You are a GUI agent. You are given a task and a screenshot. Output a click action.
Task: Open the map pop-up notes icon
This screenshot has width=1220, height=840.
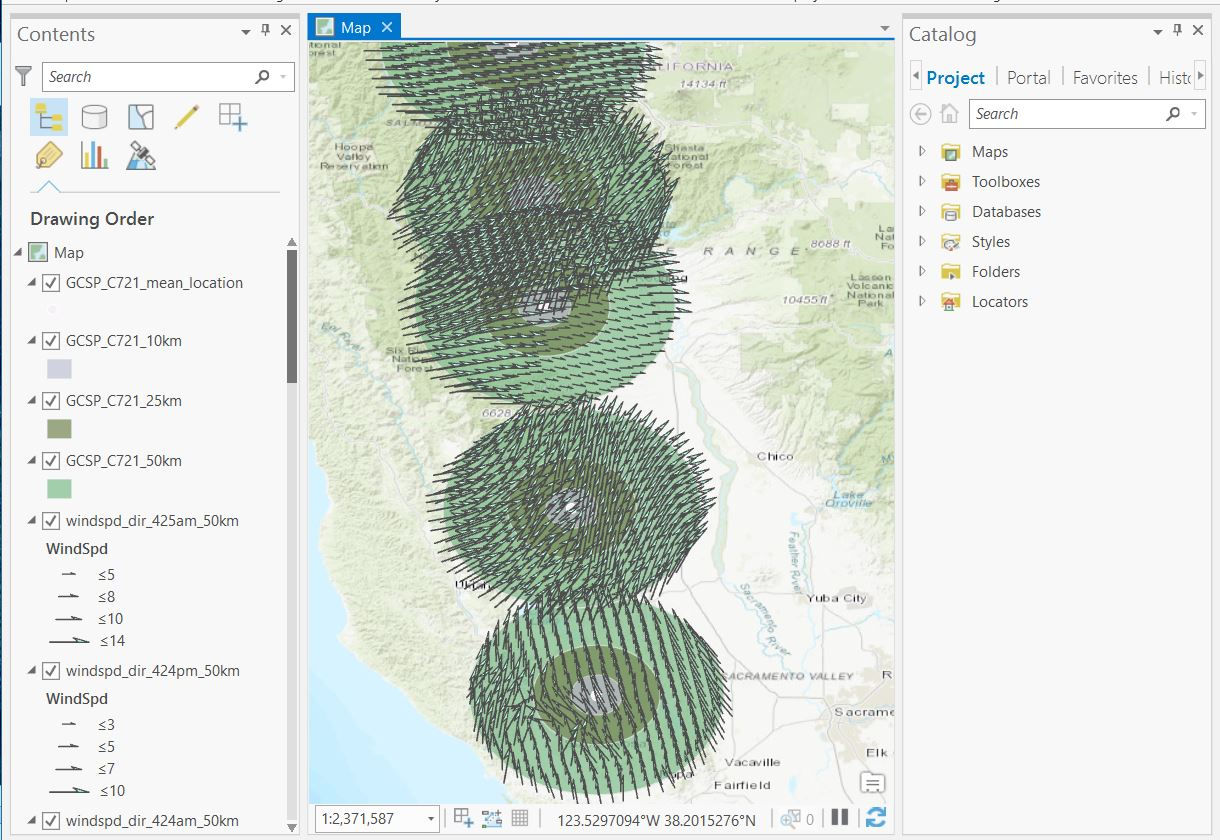(873, 783)
